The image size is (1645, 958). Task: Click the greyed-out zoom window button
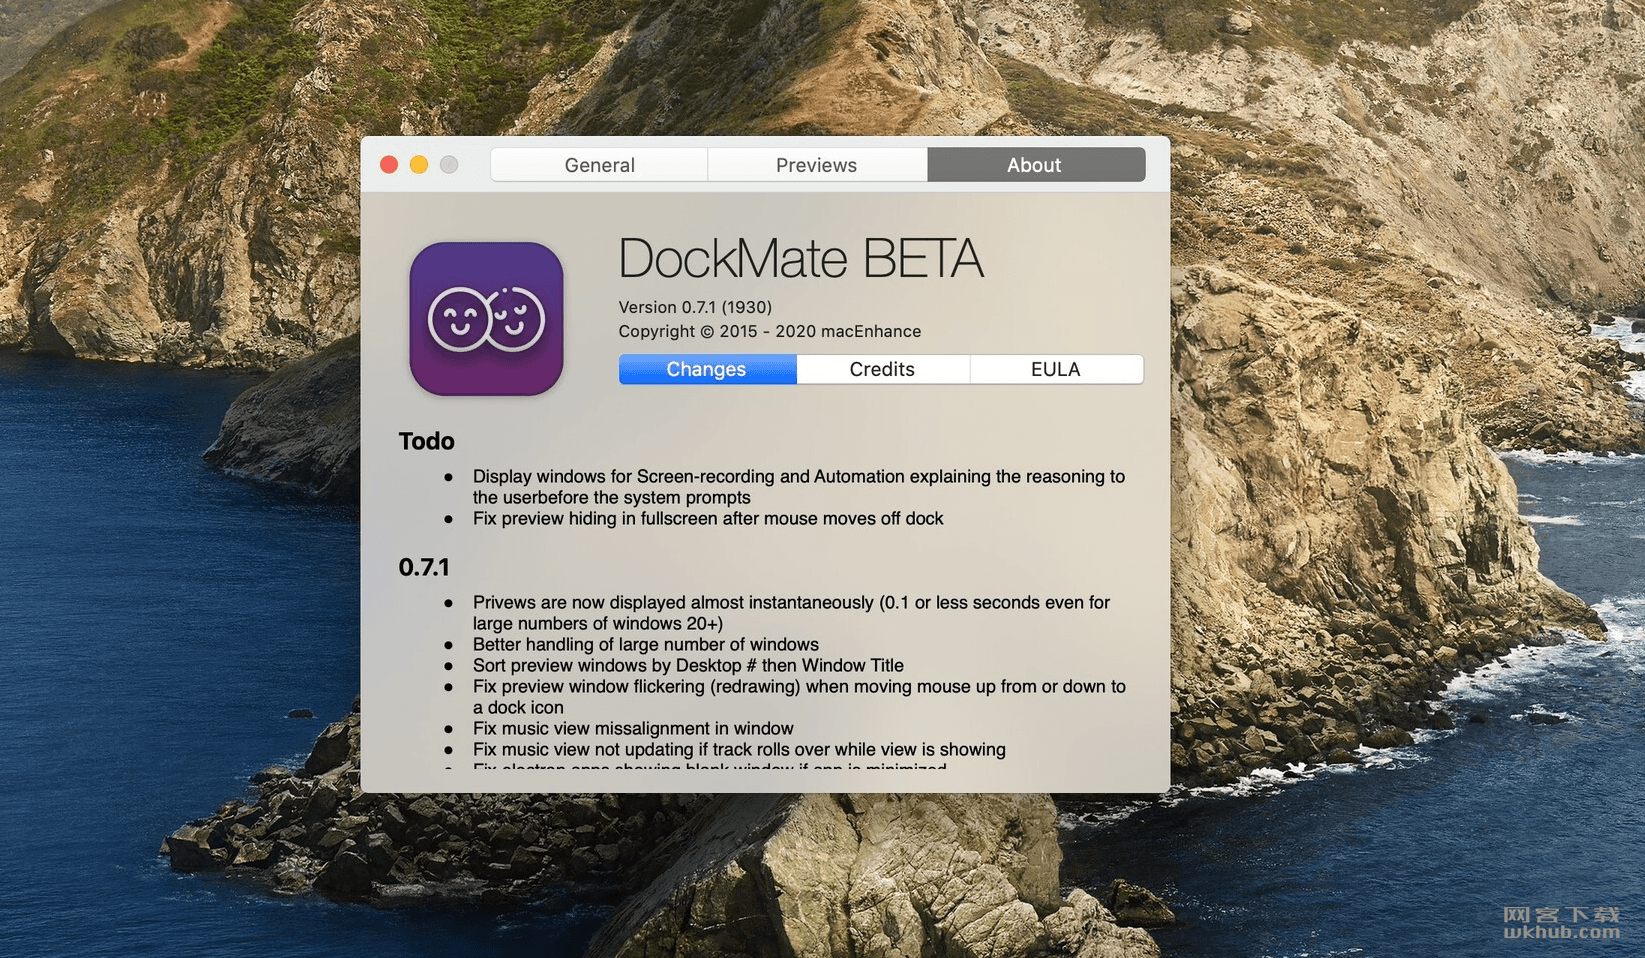click(449, 165)
